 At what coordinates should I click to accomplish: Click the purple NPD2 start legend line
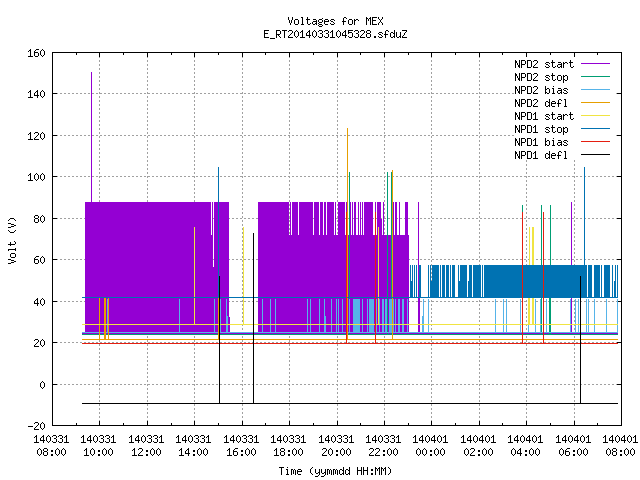[x=595, y=64]
